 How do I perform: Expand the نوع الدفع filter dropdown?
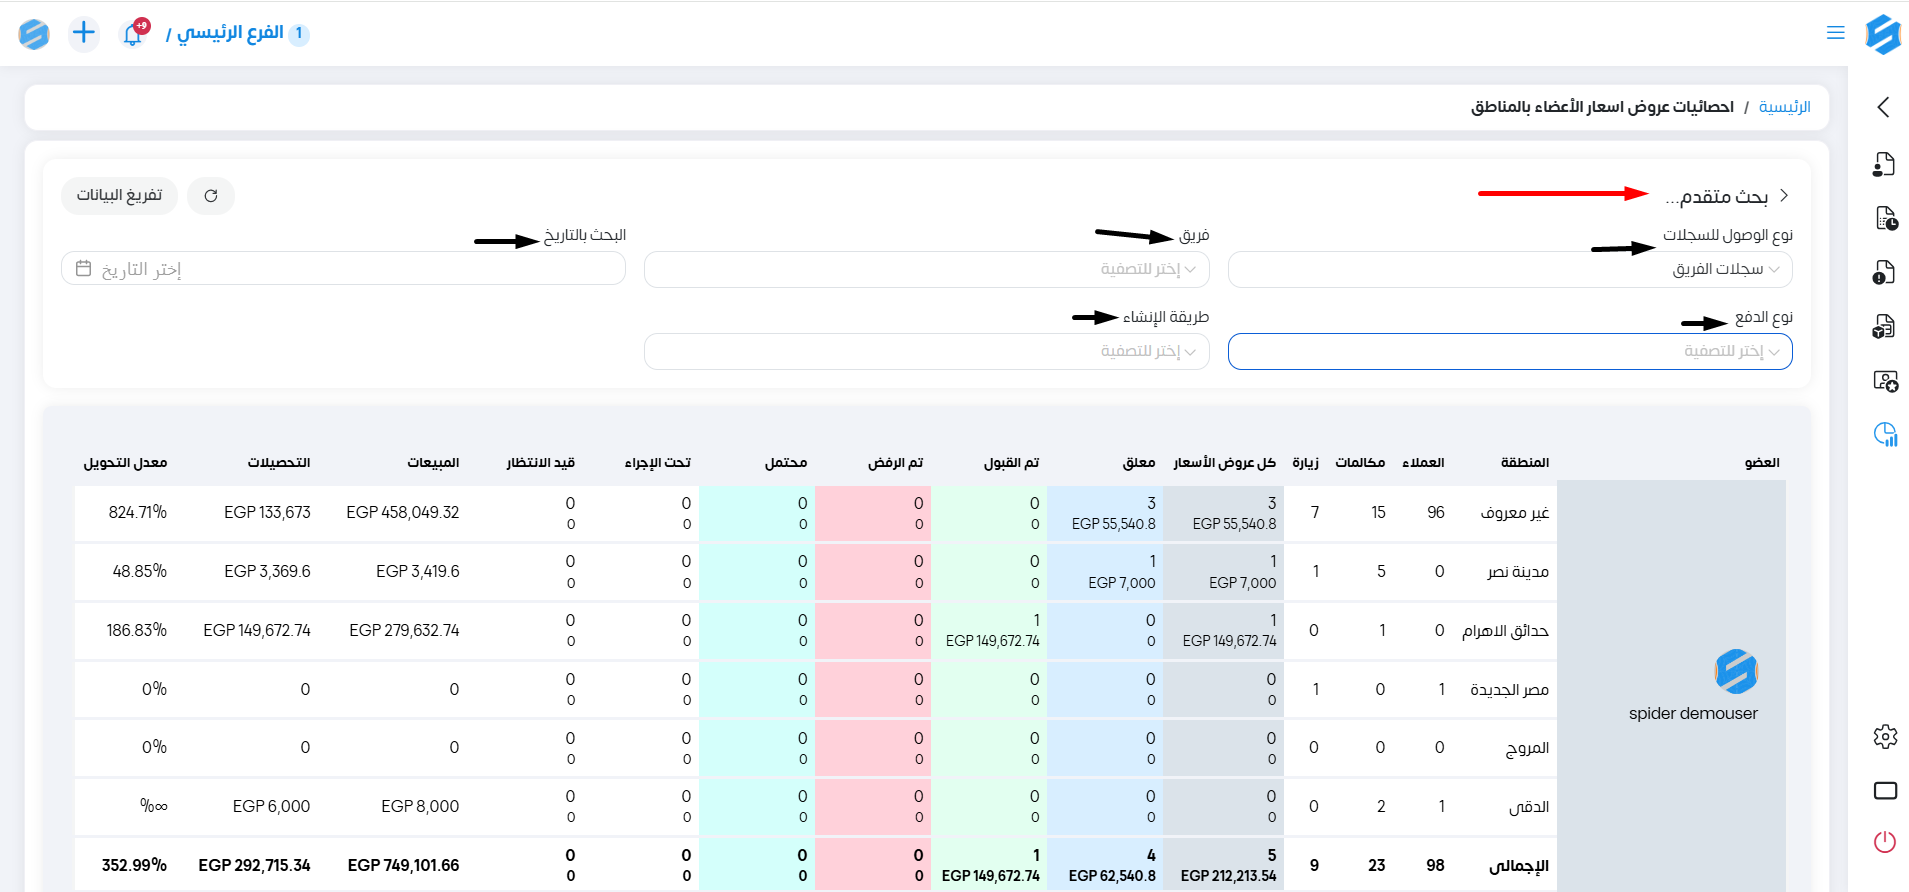coord(1510,351)
